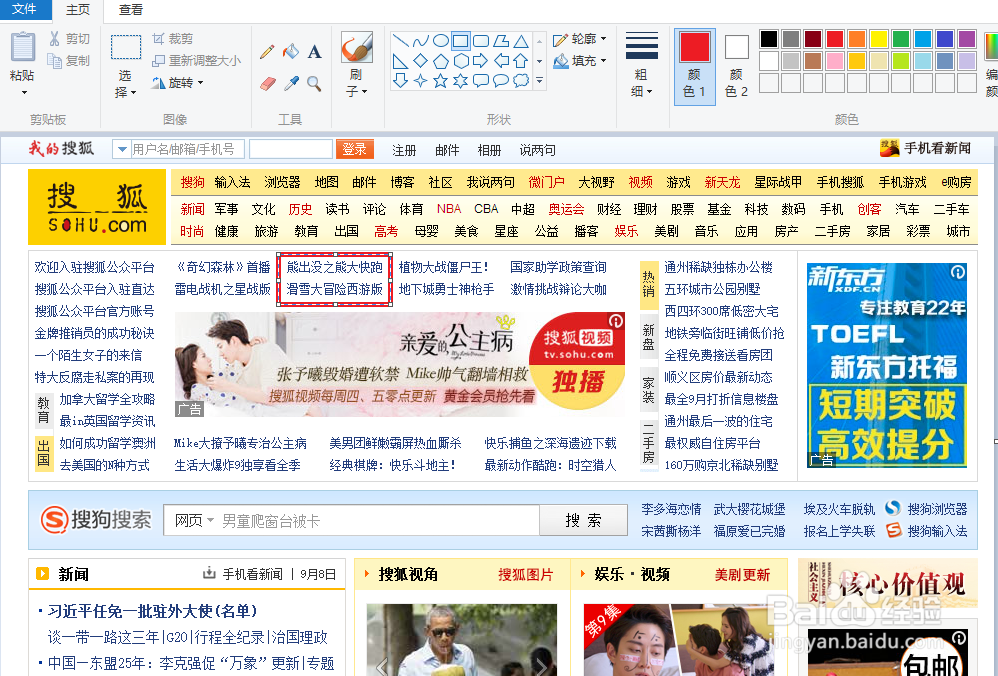Pick the green color swatch

[x=901, y=39]
